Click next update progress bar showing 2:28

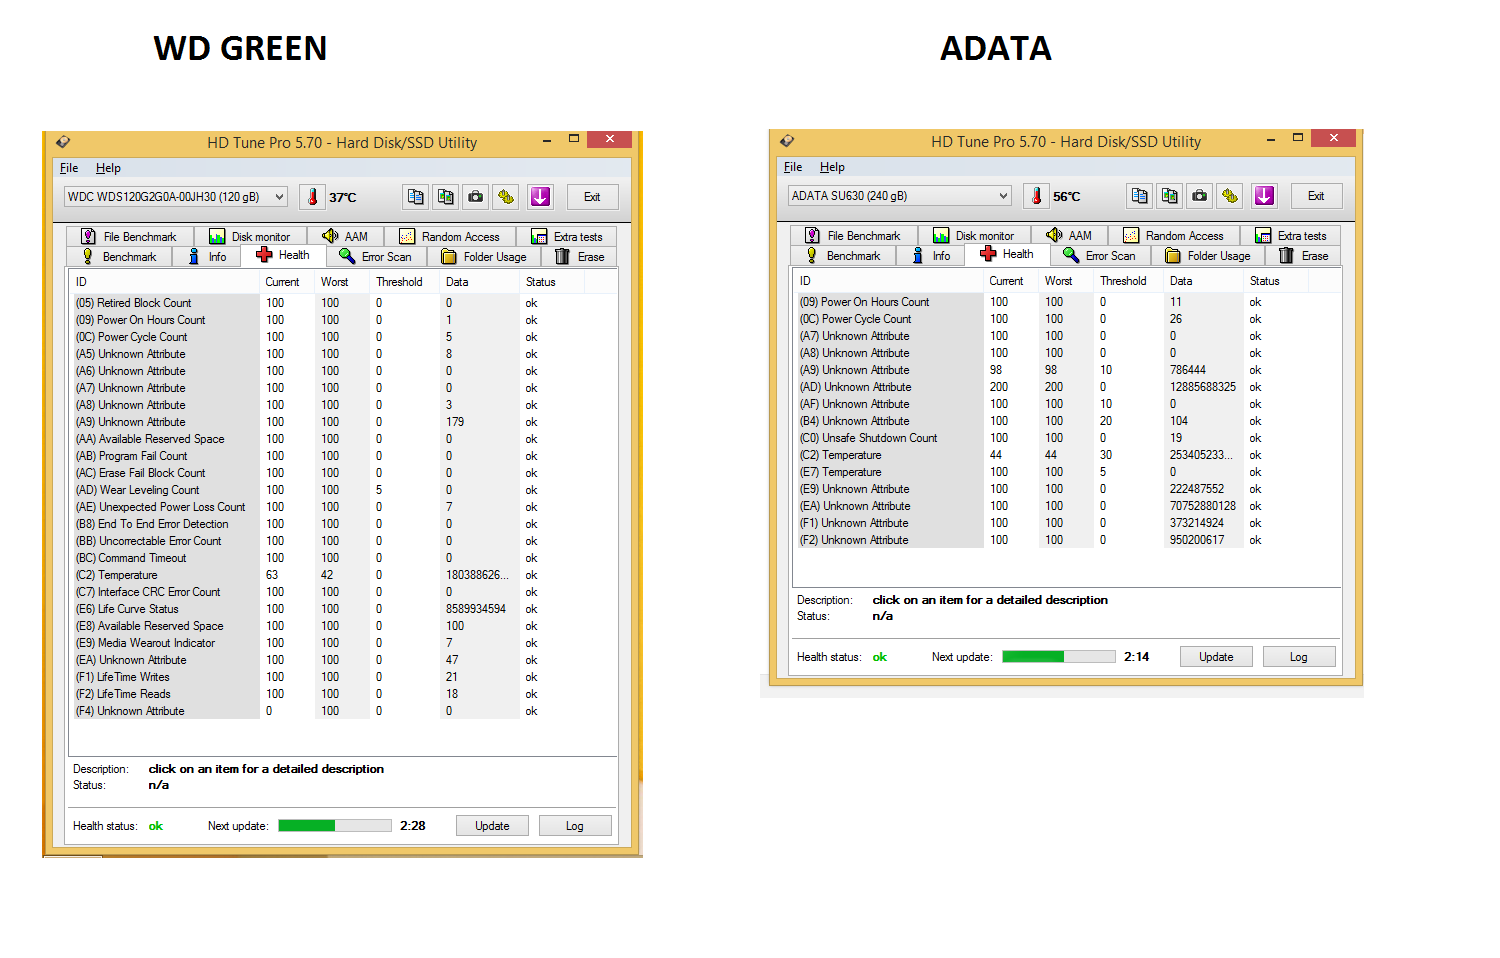point(335,826)
